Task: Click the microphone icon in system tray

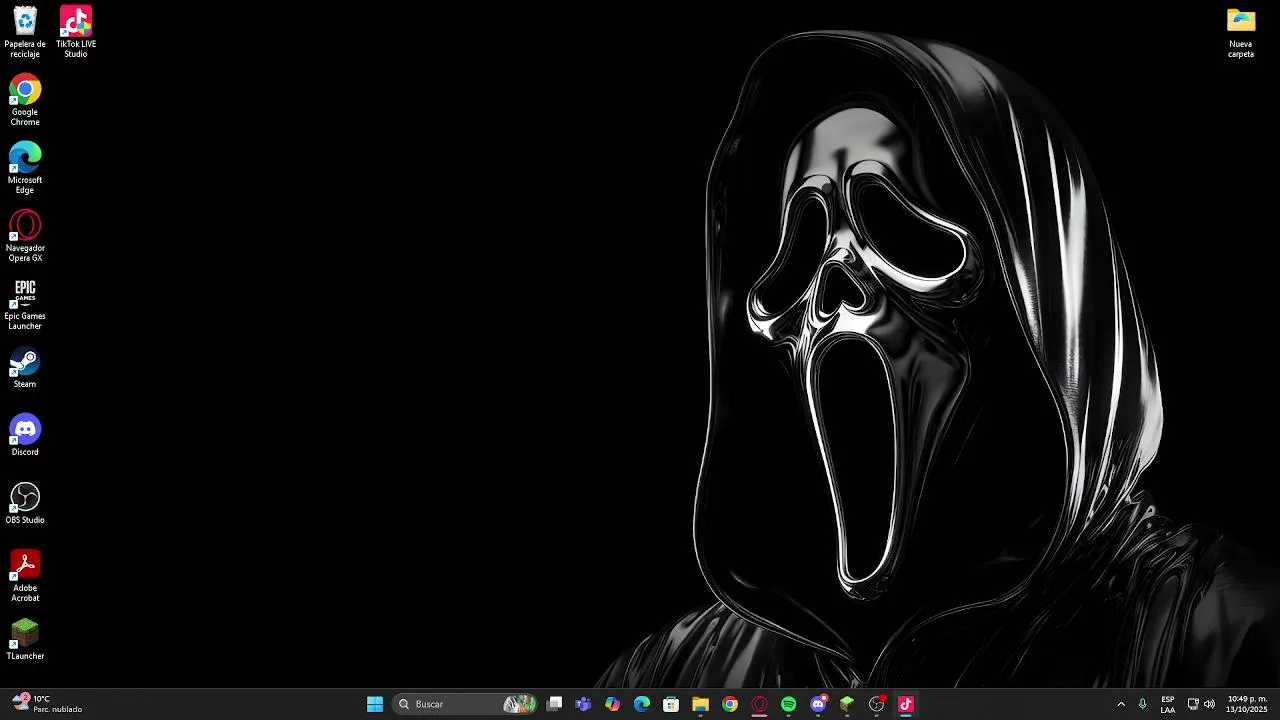Action: point(1143,704)
